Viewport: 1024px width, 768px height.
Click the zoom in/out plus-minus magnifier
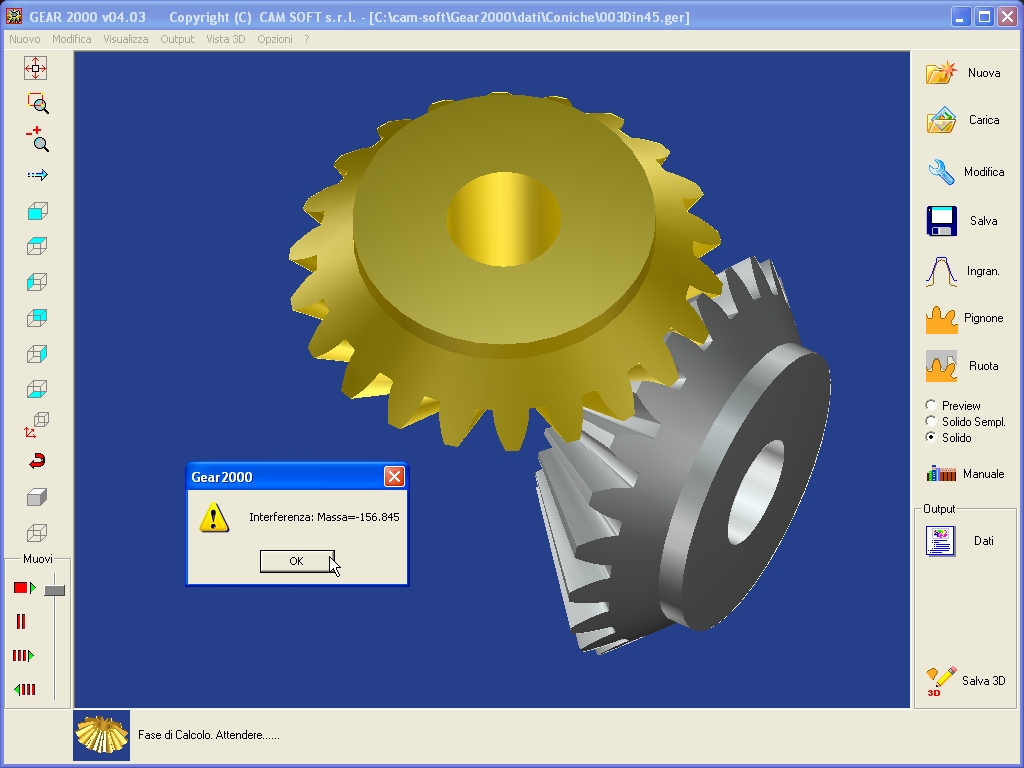click(x=37, y=139)
